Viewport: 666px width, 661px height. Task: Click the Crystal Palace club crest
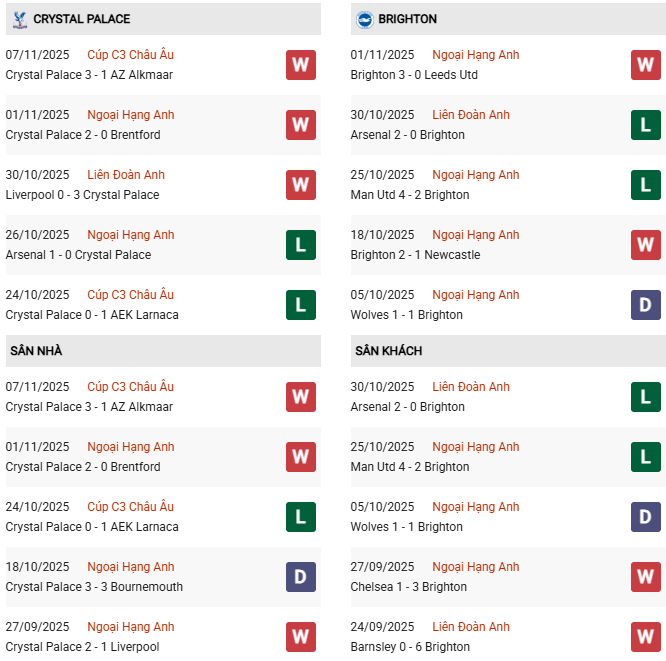(19, 19)
